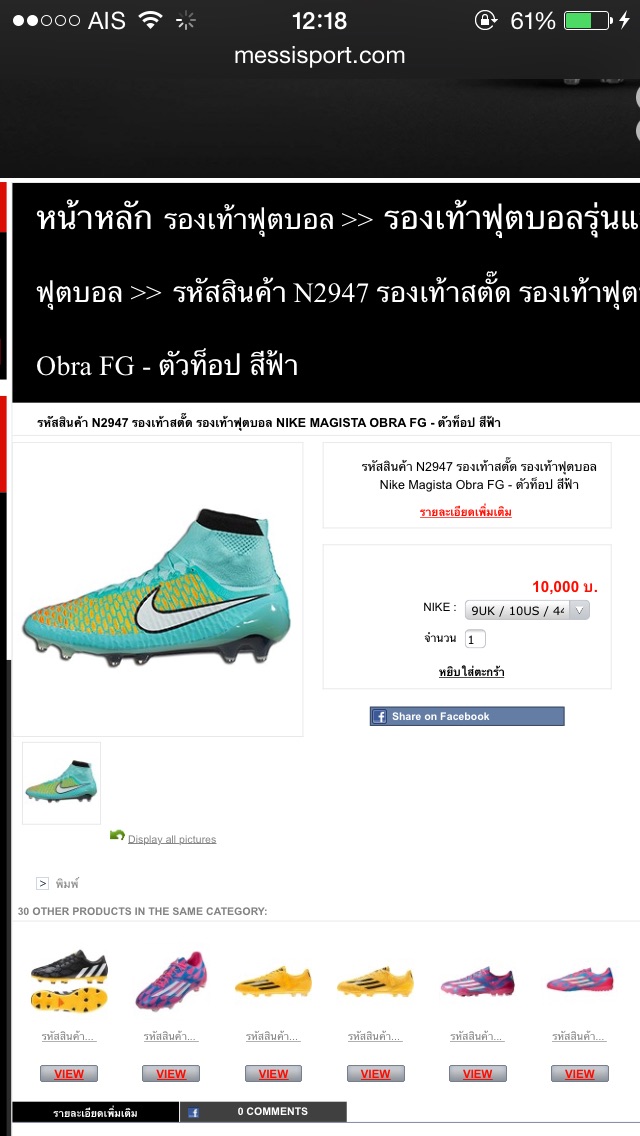Click the small Magista shoe thumbnail
640x1136 pixels.
tap(62, 783)
